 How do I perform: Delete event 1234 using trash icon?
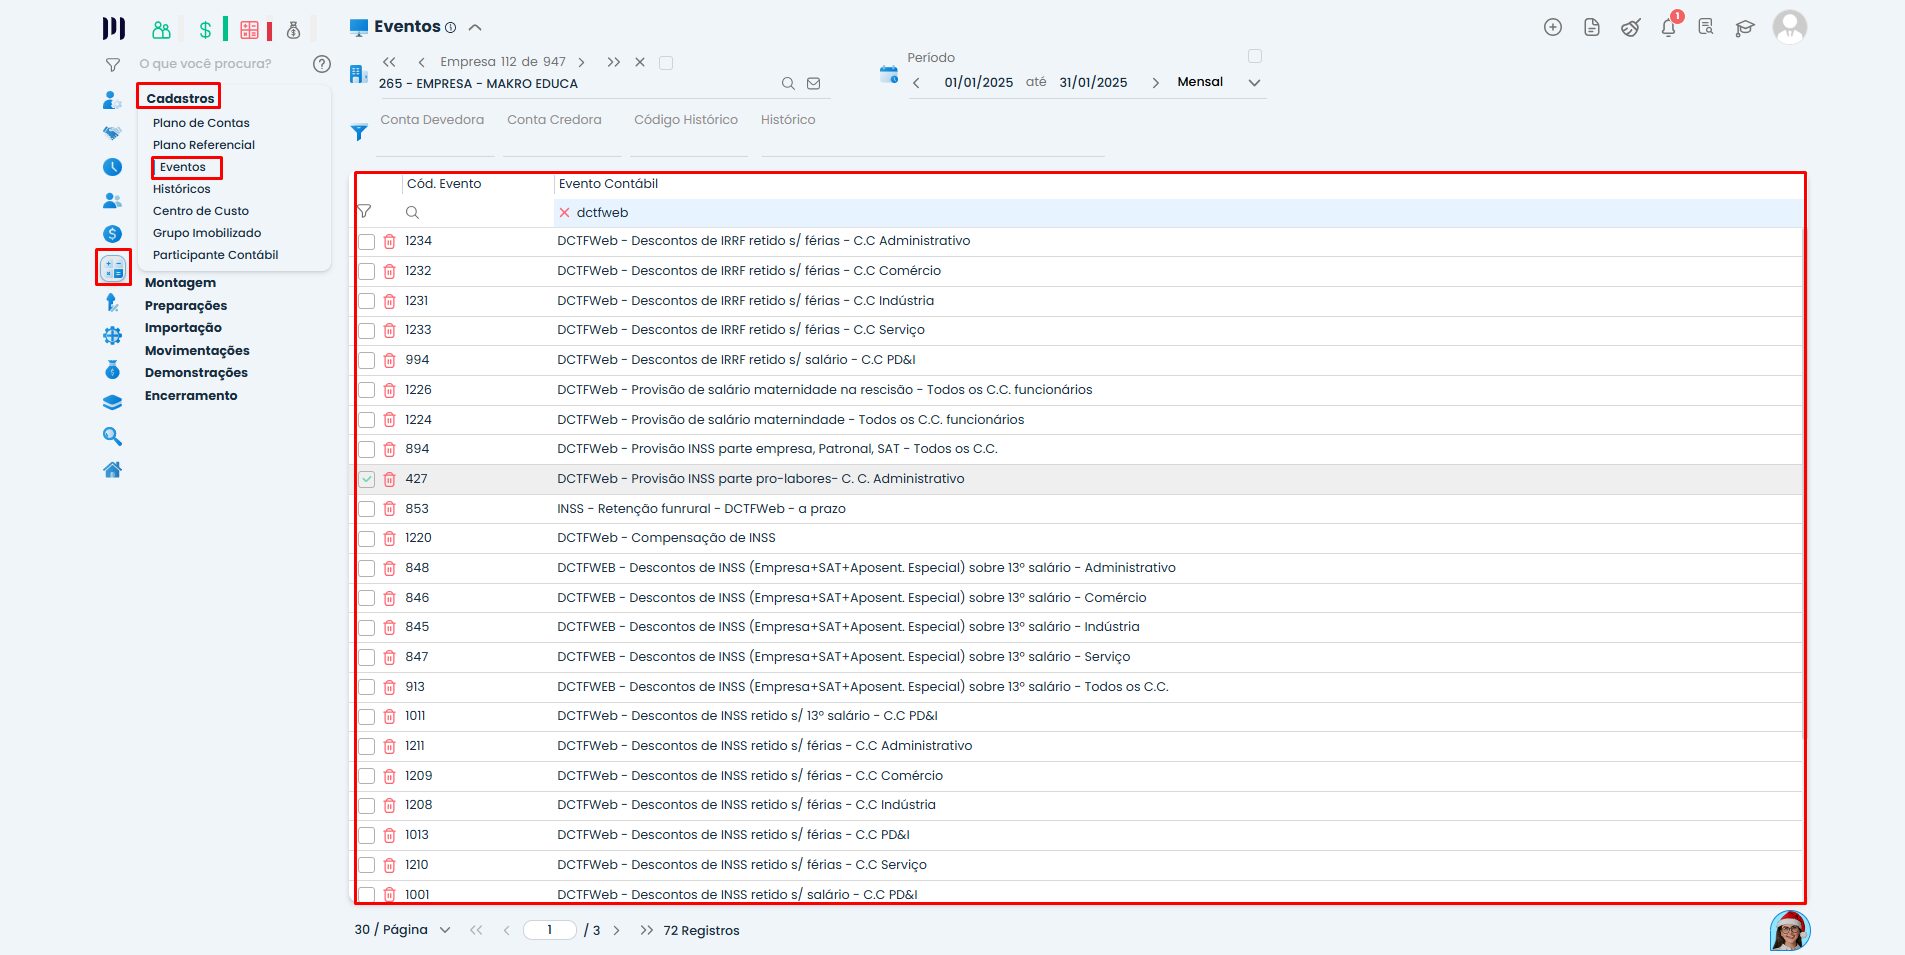click(x=390, y=242)
